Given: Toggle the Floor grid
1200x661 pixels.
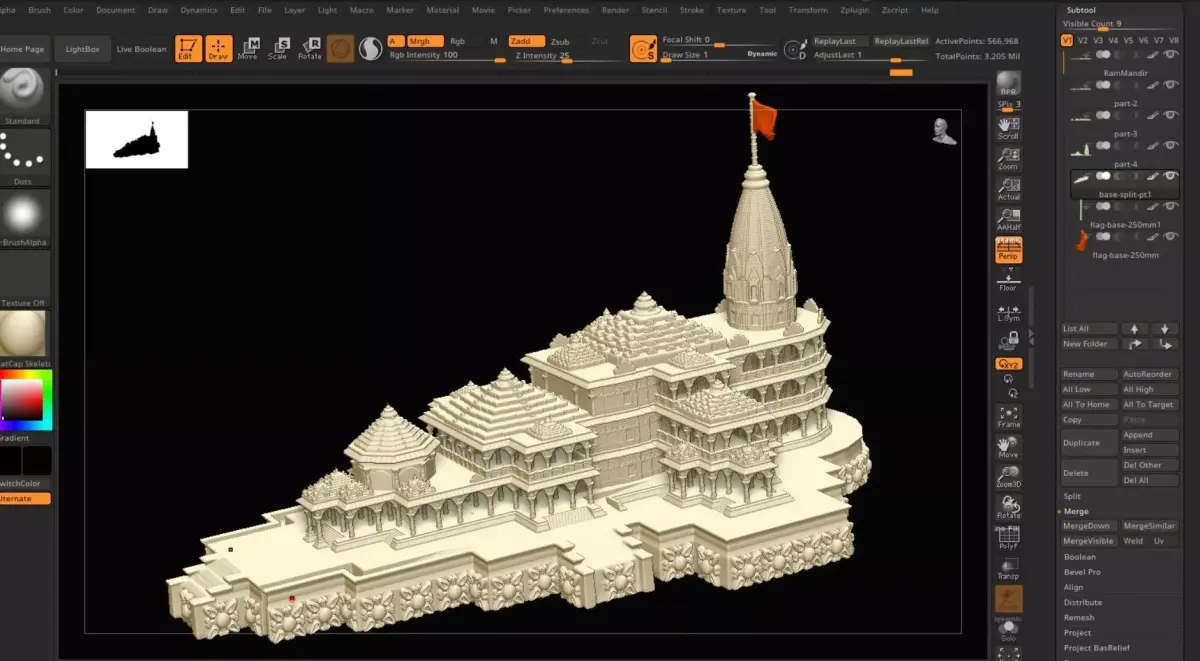Looking at the screenshot, I should [x=1009, y=280].
